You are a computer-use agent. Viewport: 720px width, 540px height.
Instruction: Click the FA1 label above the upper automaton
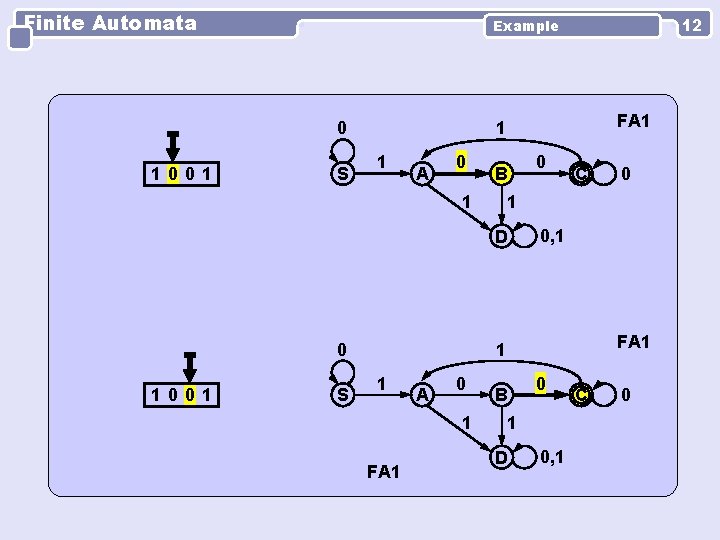coord(633,121)
